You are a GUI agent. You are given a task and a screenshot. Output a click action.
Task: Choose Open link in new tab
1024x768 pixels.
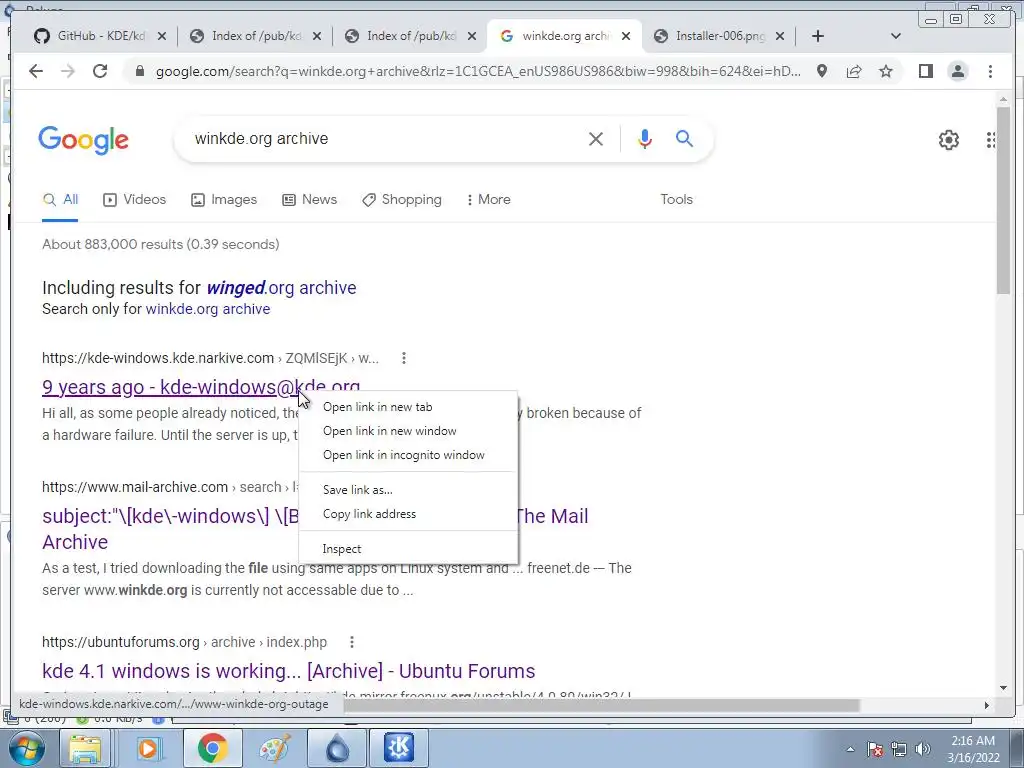pyautogui.click(x=408, y=407)
